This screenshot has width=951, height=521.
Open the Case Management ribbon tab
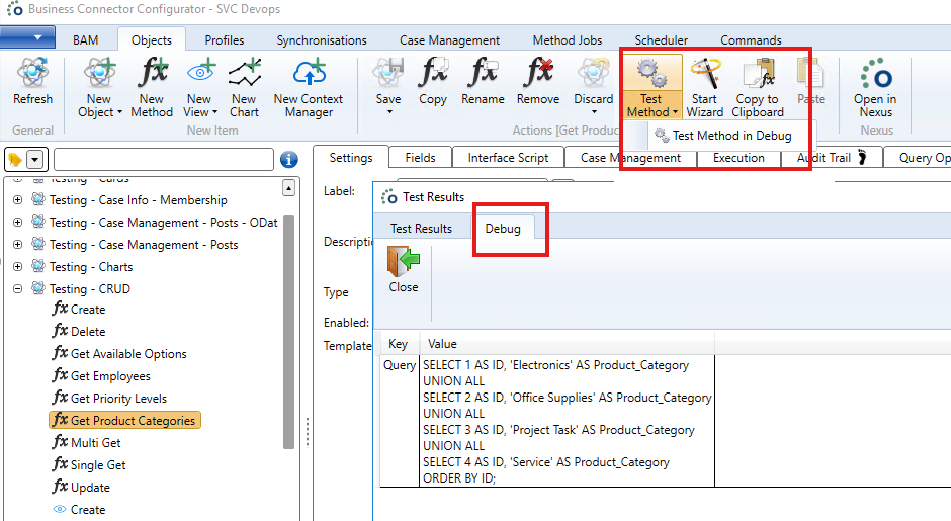pyautogui.click(x=450, y=40)
